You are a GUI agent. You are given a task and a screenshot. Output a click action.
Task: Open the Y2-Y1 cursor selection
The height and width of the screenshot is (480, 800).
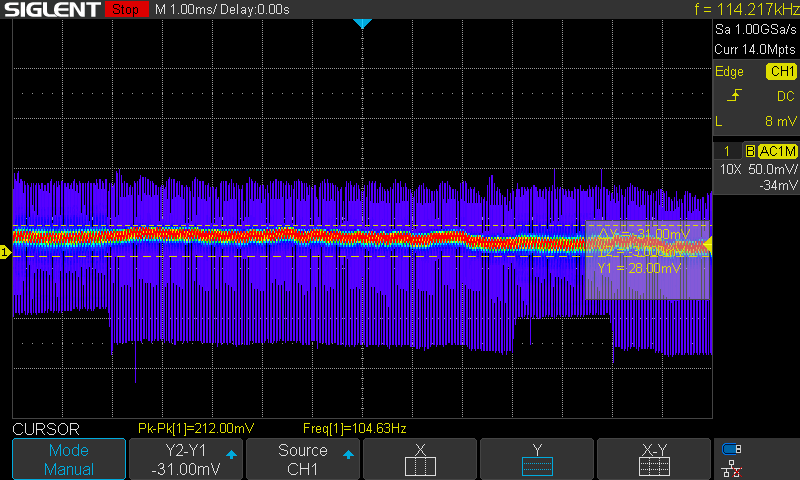point(186,459)
